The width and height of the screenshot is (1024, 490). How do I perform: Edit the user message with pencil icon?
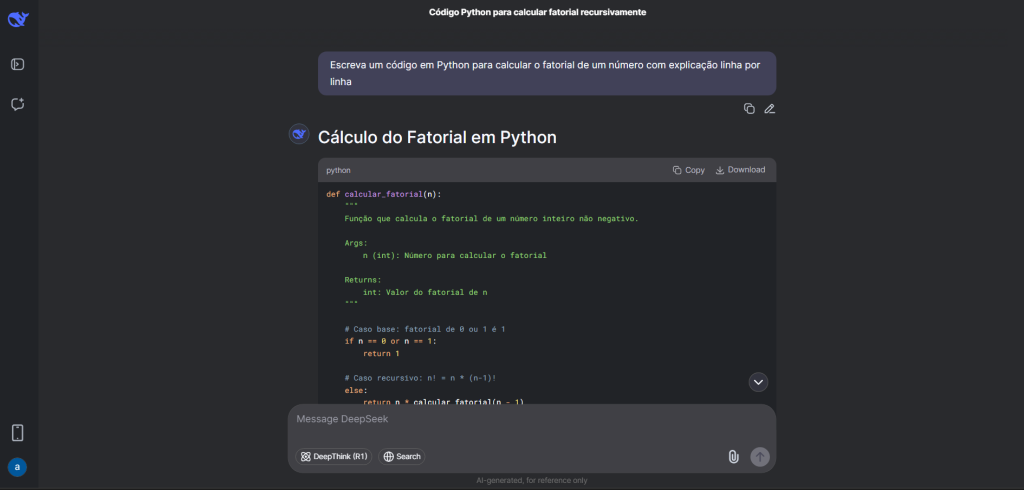point(769,109)
